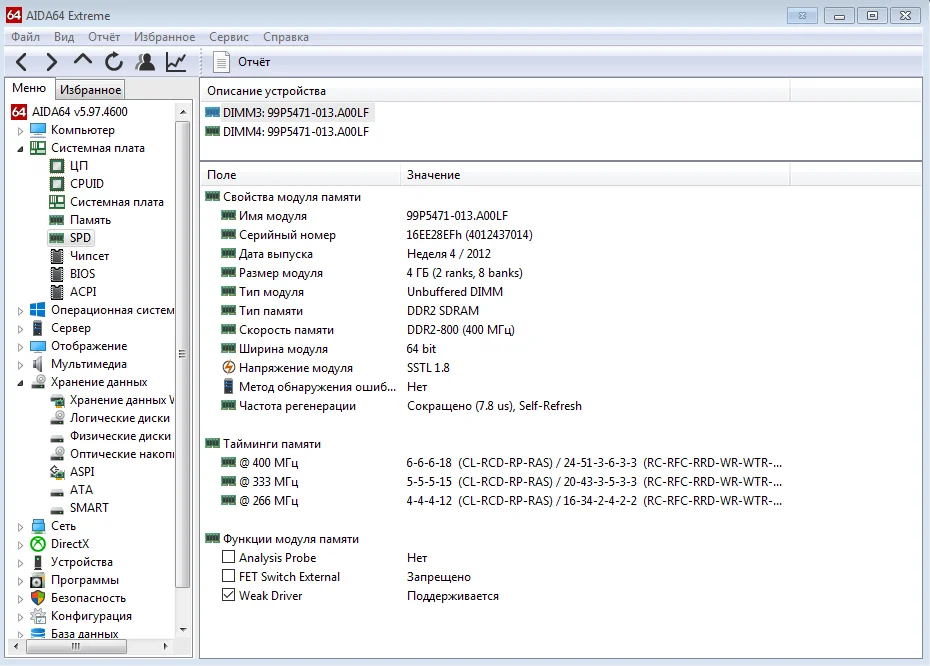930x666 pixels.
Task: Open the Сервис menu
Action: tap(229, 37)
